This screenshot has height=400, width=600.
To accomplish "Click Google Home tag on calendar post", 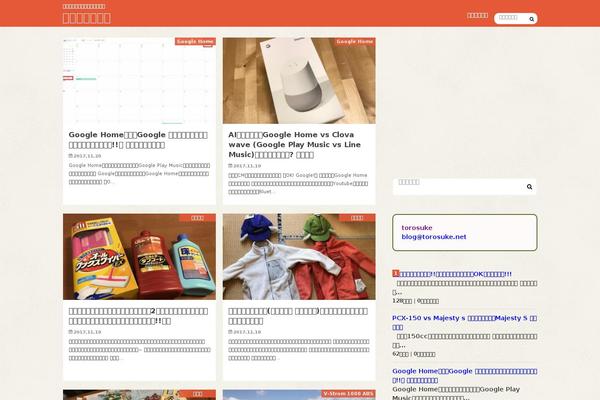I will (x=195, y=41).
